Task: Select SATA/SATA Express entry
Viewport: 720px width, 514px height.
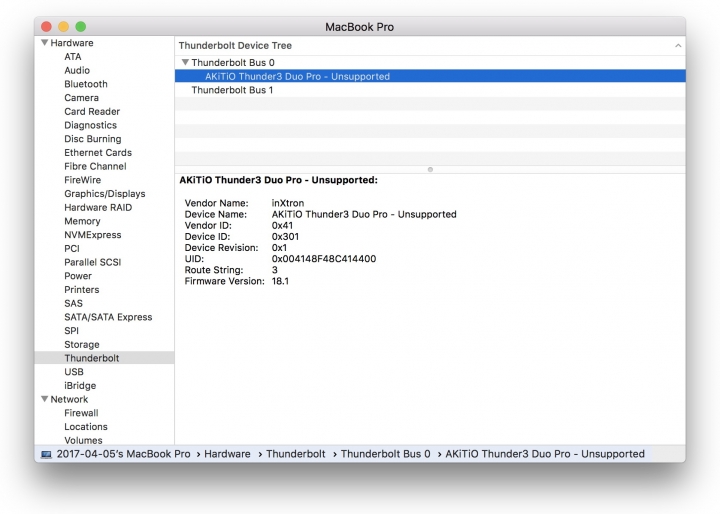Action: (108, 317)
